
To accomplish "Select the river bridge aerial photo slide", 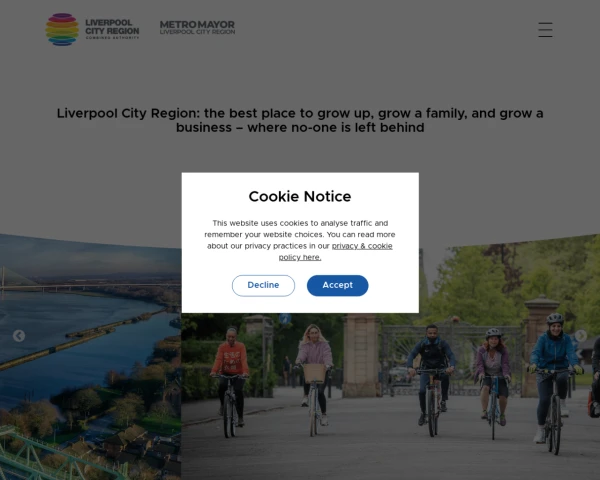I will 90,357.
